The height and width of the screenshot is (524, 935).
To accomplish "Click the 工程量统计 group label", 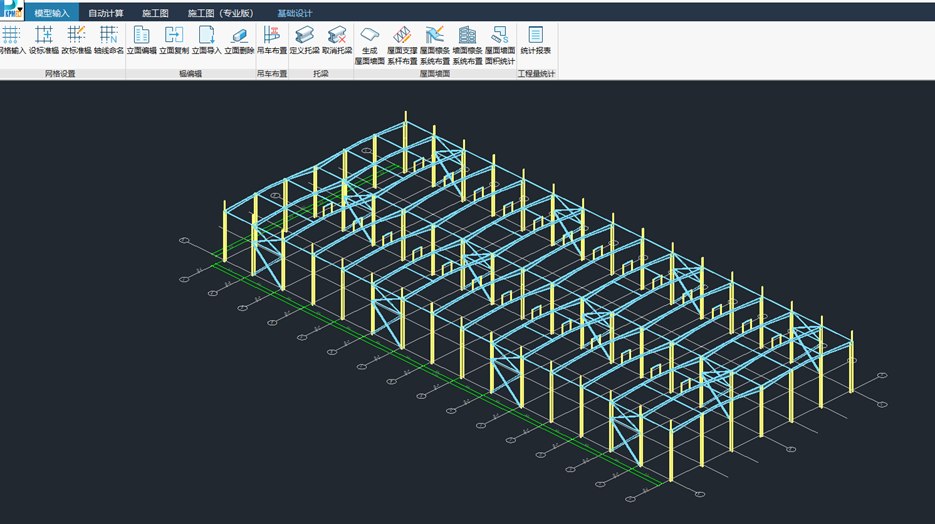I will (x=536, y=74).
